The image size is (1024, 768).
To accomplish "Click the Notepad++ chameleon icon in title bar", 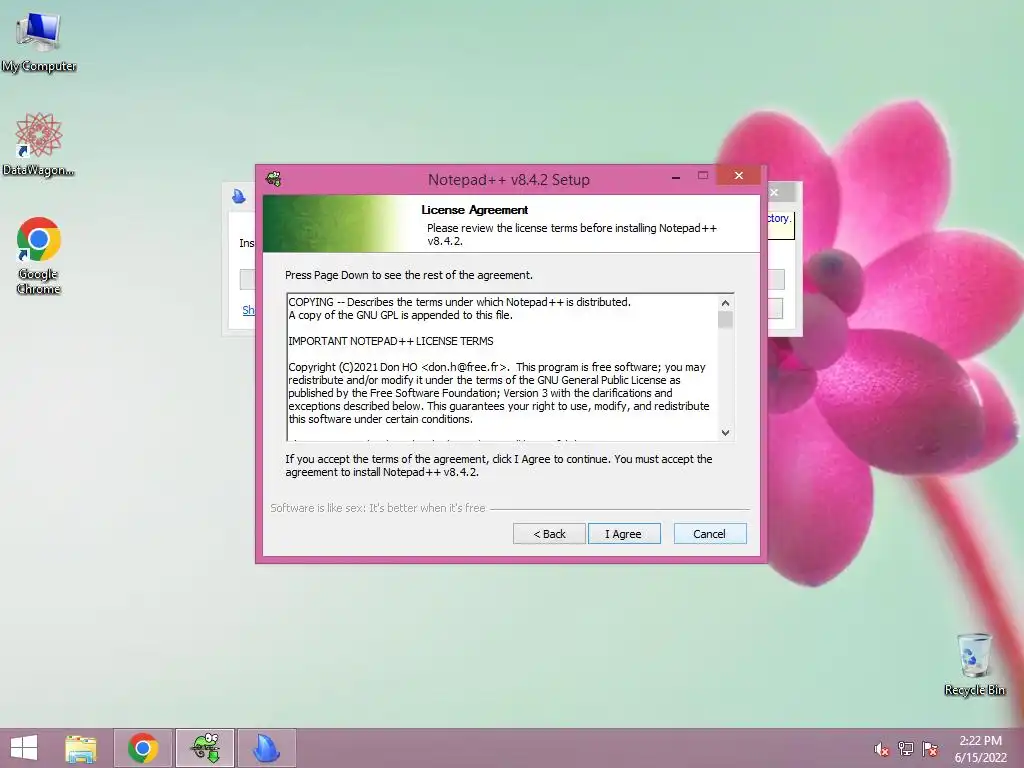I will pyautogui.click(x=274, y=178).
